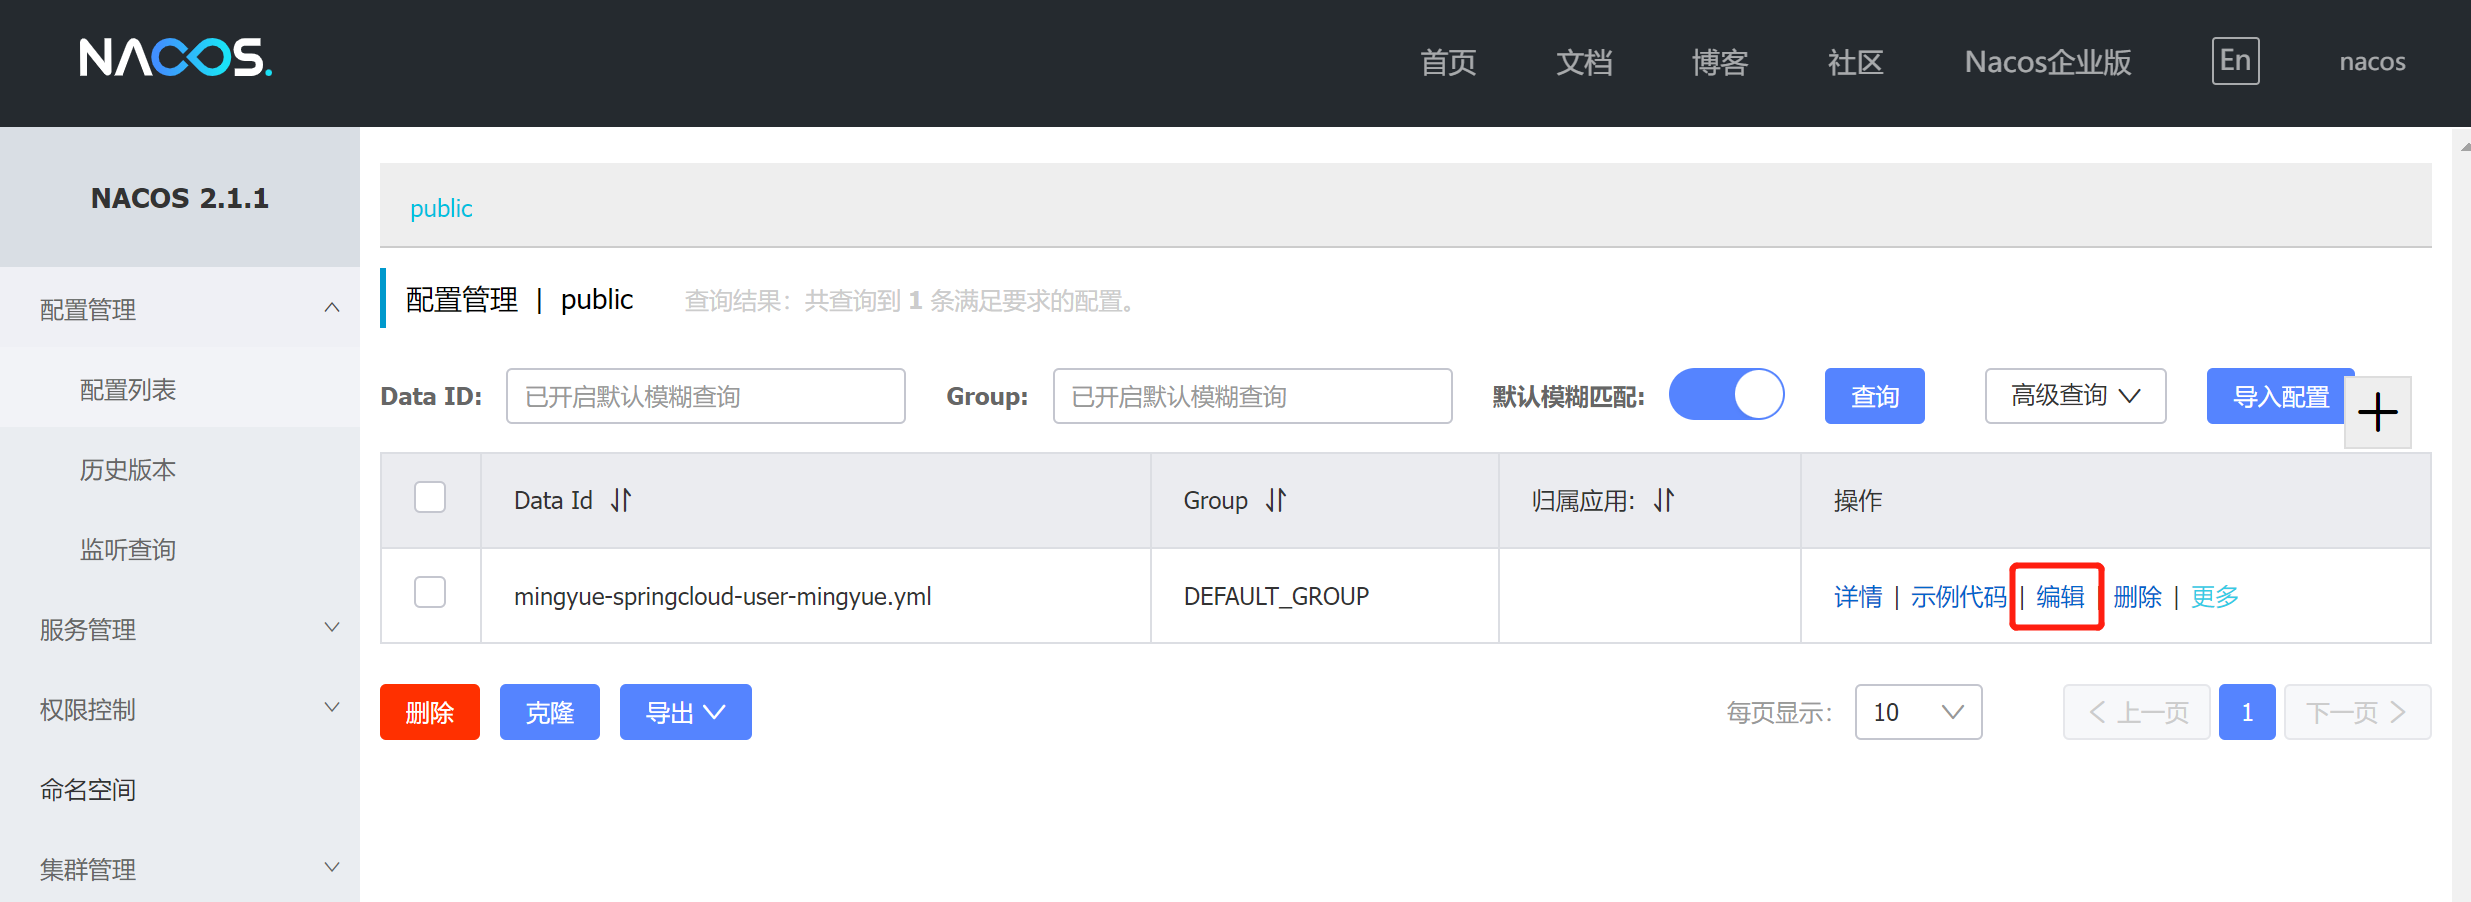Image resolution: width=2471 pixels, height=902 pixels.
Task: Click 更多 in the row actions
Action: point(2214,597)
